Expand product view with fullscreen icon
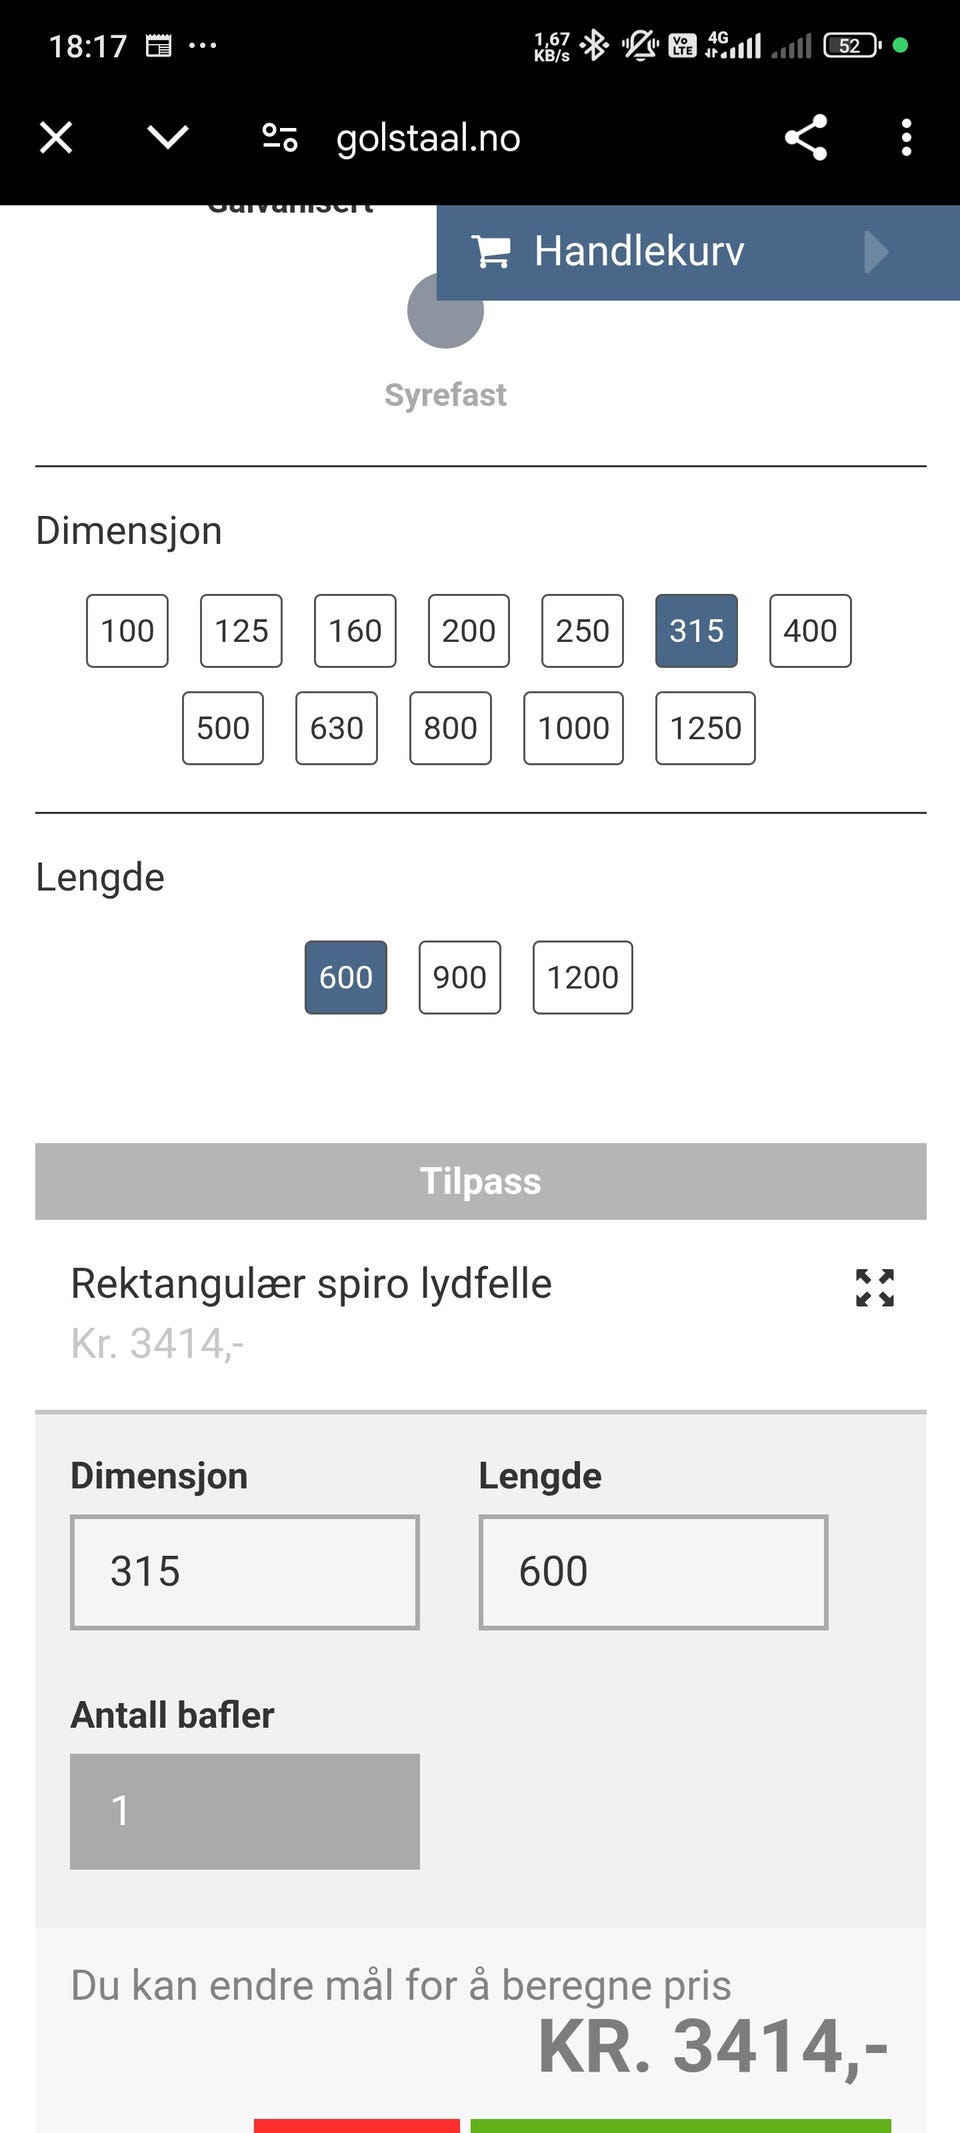Image resolution: width=960 pixels, height=2133 pixels. coord(874,1288)
